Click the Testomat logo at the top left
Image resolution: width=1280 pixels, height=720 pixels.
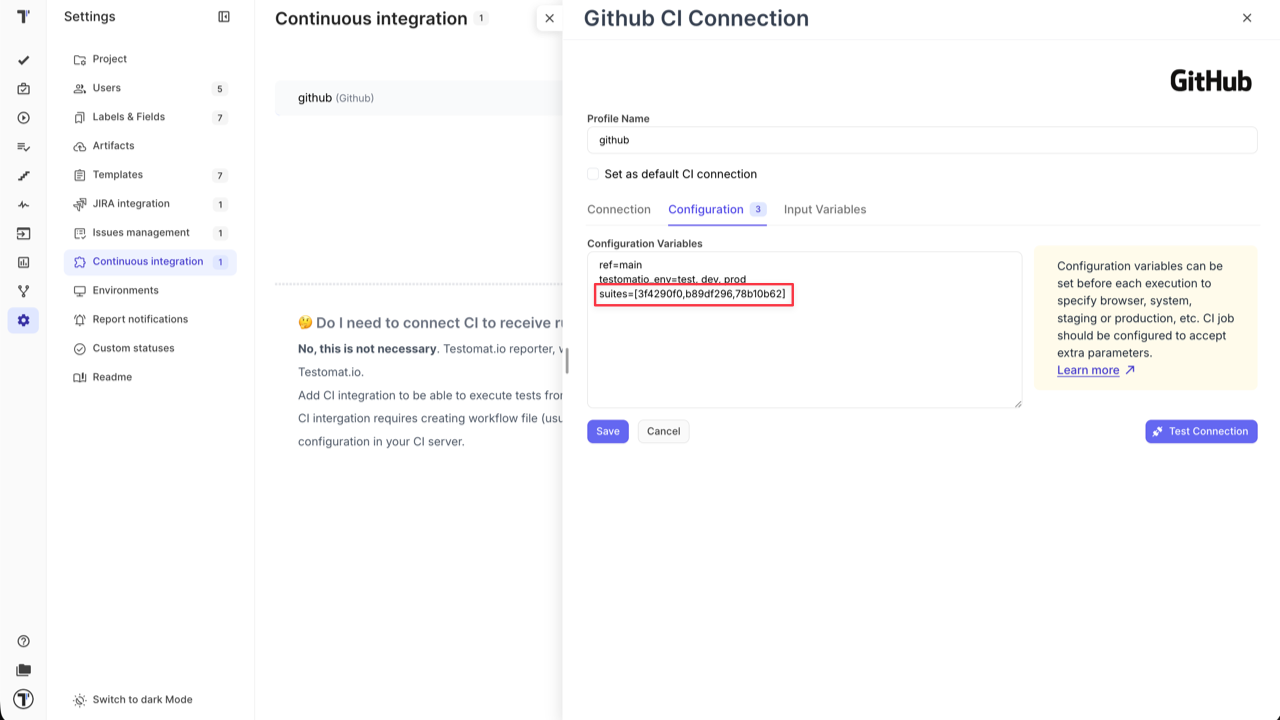pyautogui.click(x=23, y=16)
